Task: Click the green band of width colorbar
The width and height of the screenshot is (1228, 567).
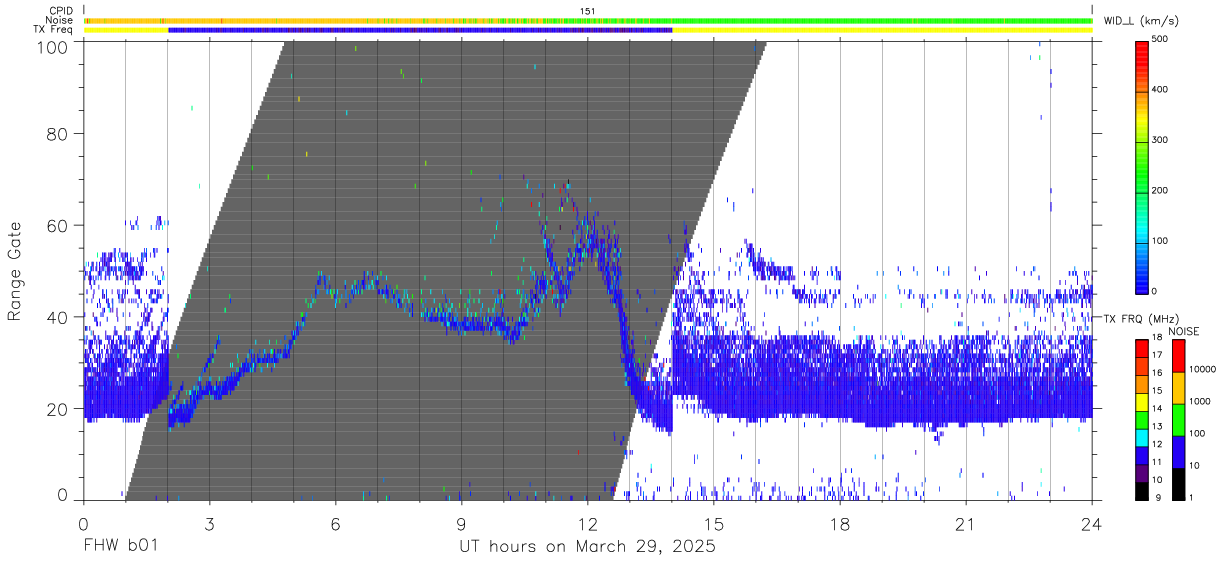Action: click(1142, 165)
